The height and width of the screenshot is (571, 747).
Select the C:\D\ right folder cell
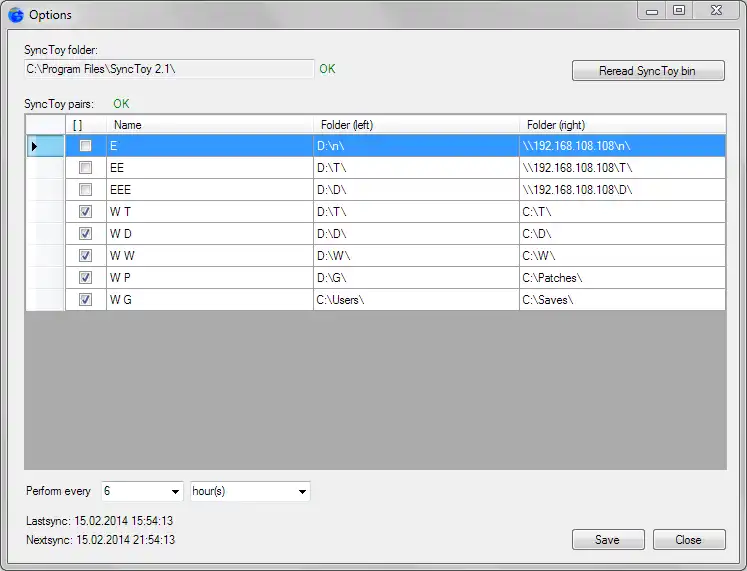pyautogui.click(x=622, y=233)
